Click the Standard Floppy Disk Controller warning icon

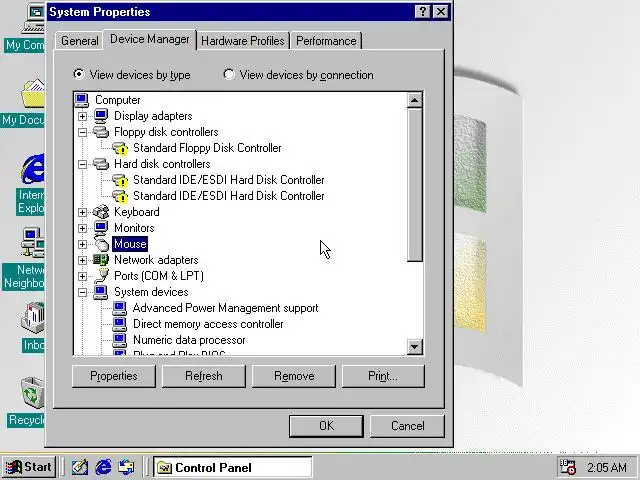click(x=120, y=148)
